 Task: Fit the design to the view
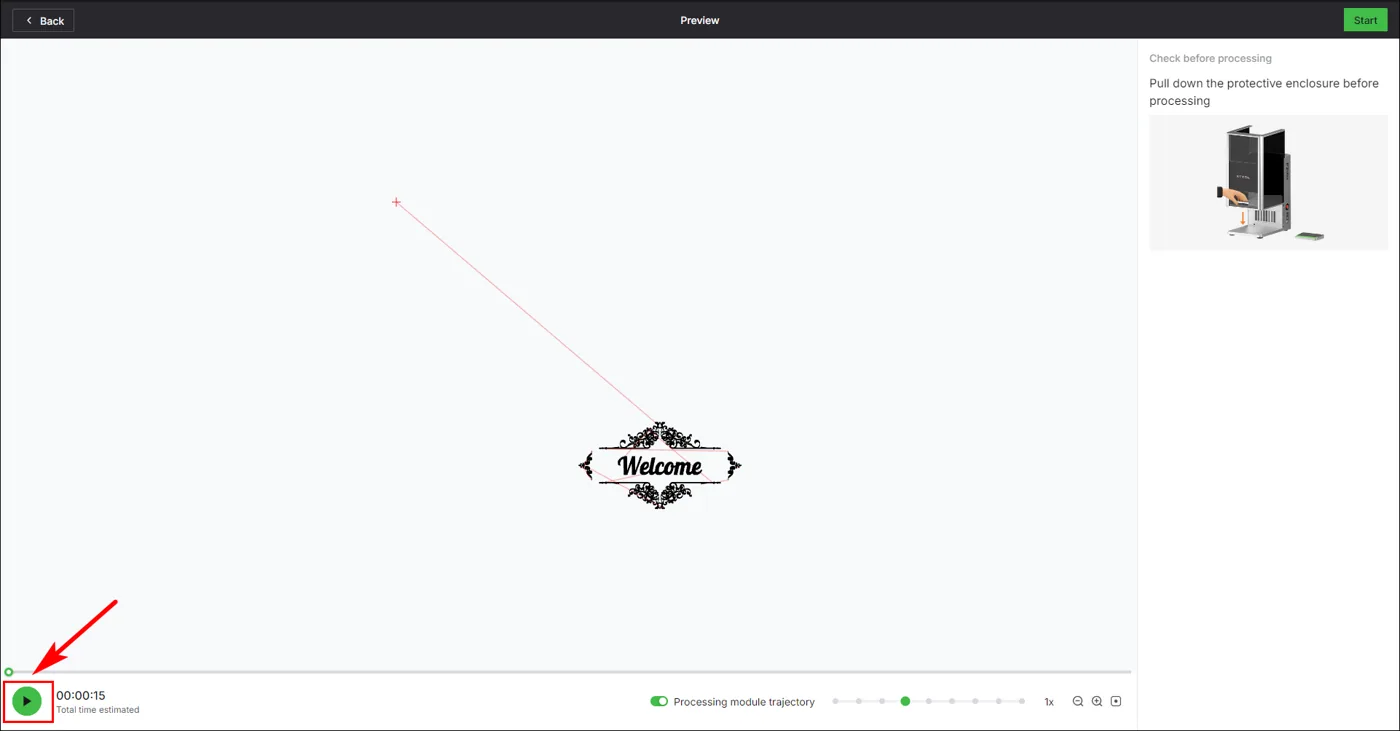tap(1116, 701)
